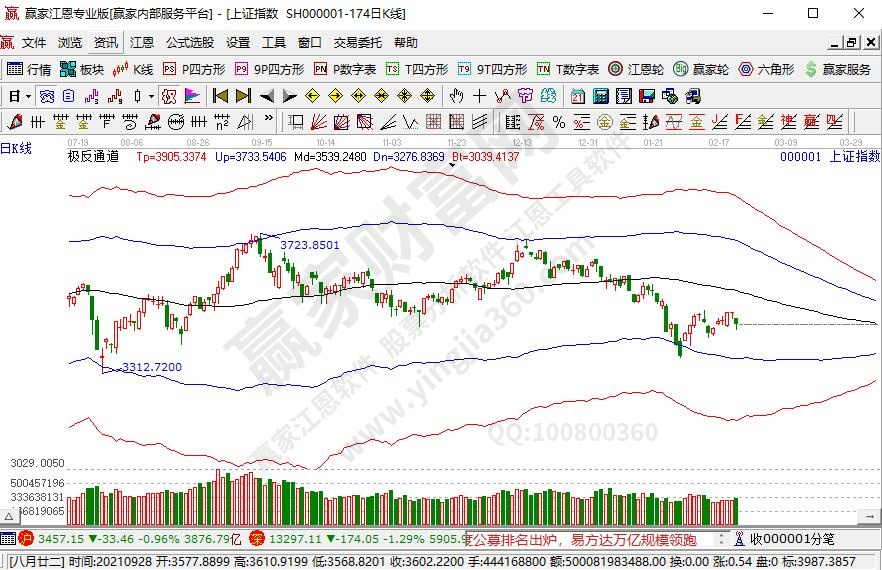Expand the 日 period dropdown arrow
This screenshot has height=570, width=882.
[x=27, y=96]
